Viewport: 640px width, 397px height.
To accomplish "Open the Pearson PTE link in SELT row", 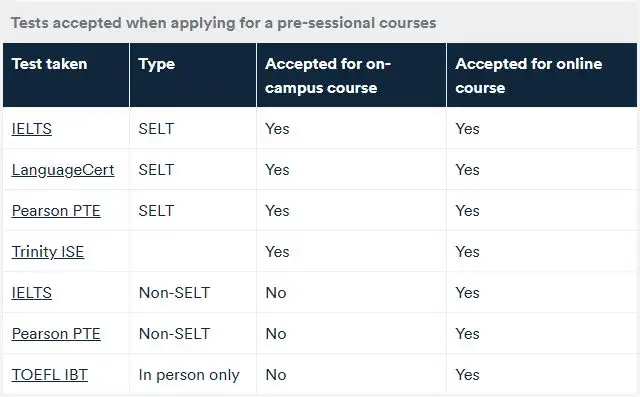I will click(x=56, y=211).
